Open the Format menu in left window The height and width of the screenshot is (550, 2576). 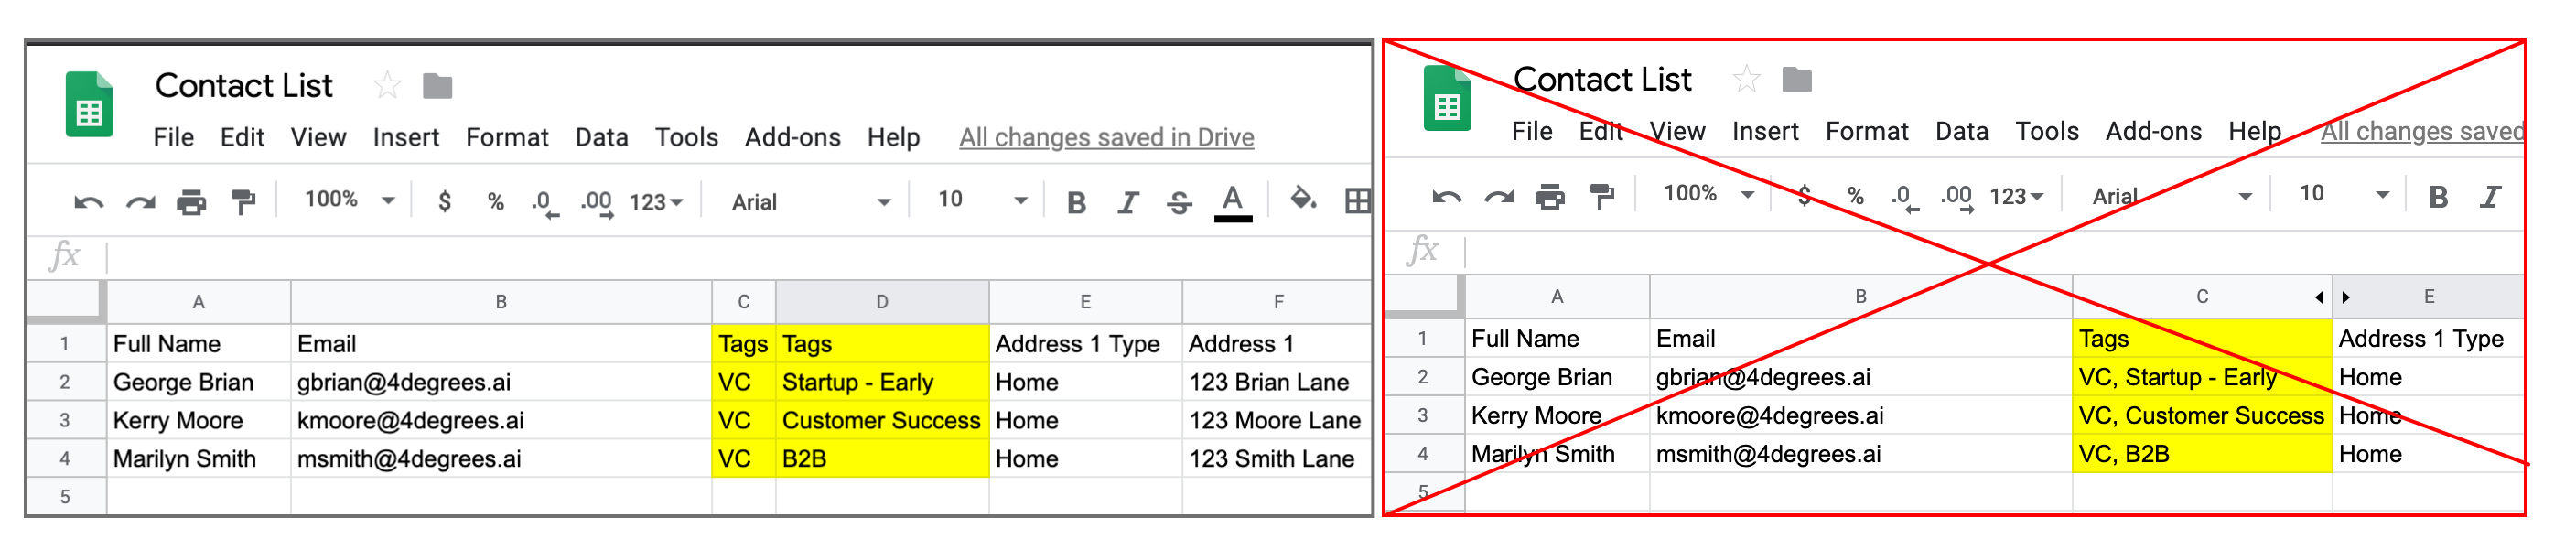coord(507,137)
